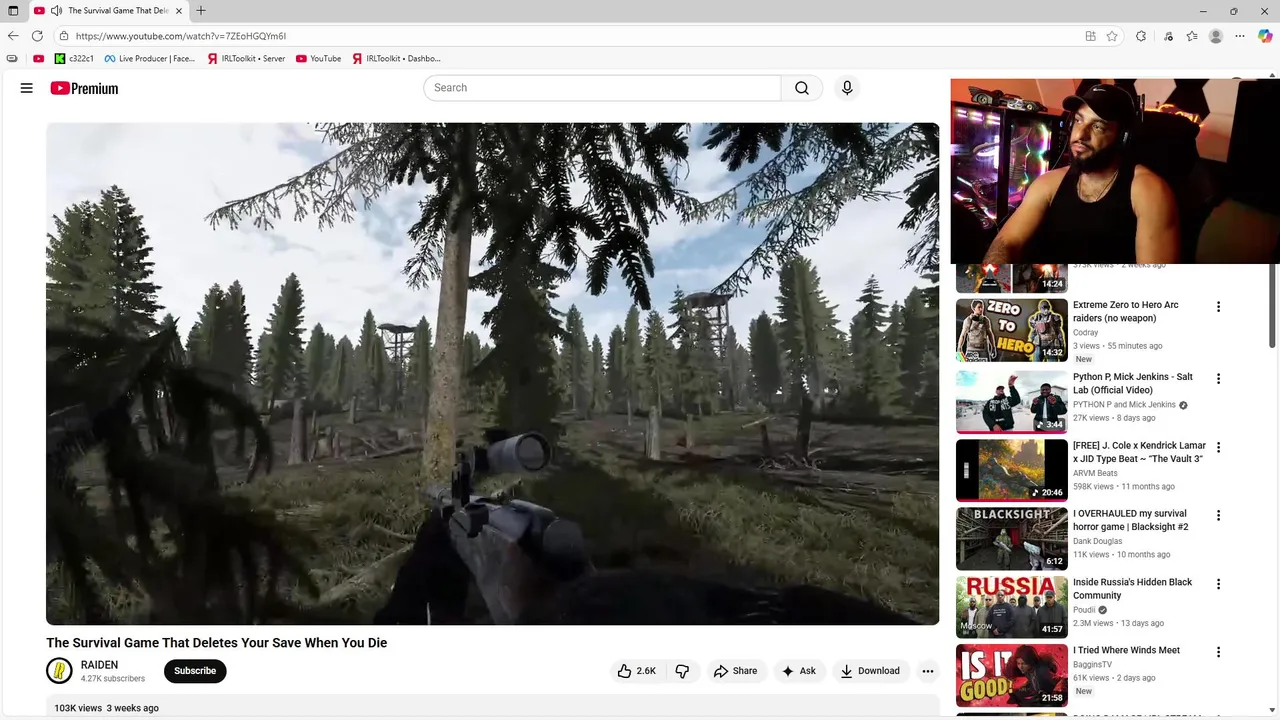Viewport: 1280px width, 720px height.
Task: Like the video with thumbs up
Action: click(637, 671)
